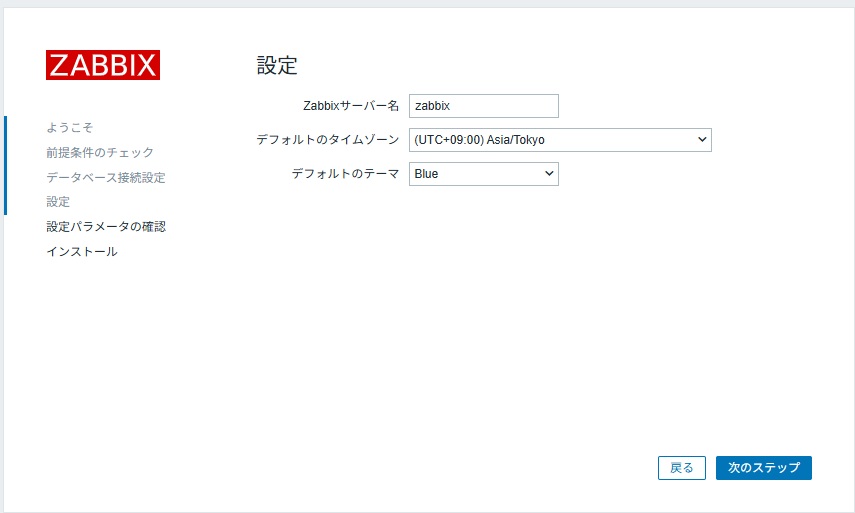The width and height of the screenshot is (855, 513).
Task: Go to the ようこそ step
Action: [x=69, y=128]
